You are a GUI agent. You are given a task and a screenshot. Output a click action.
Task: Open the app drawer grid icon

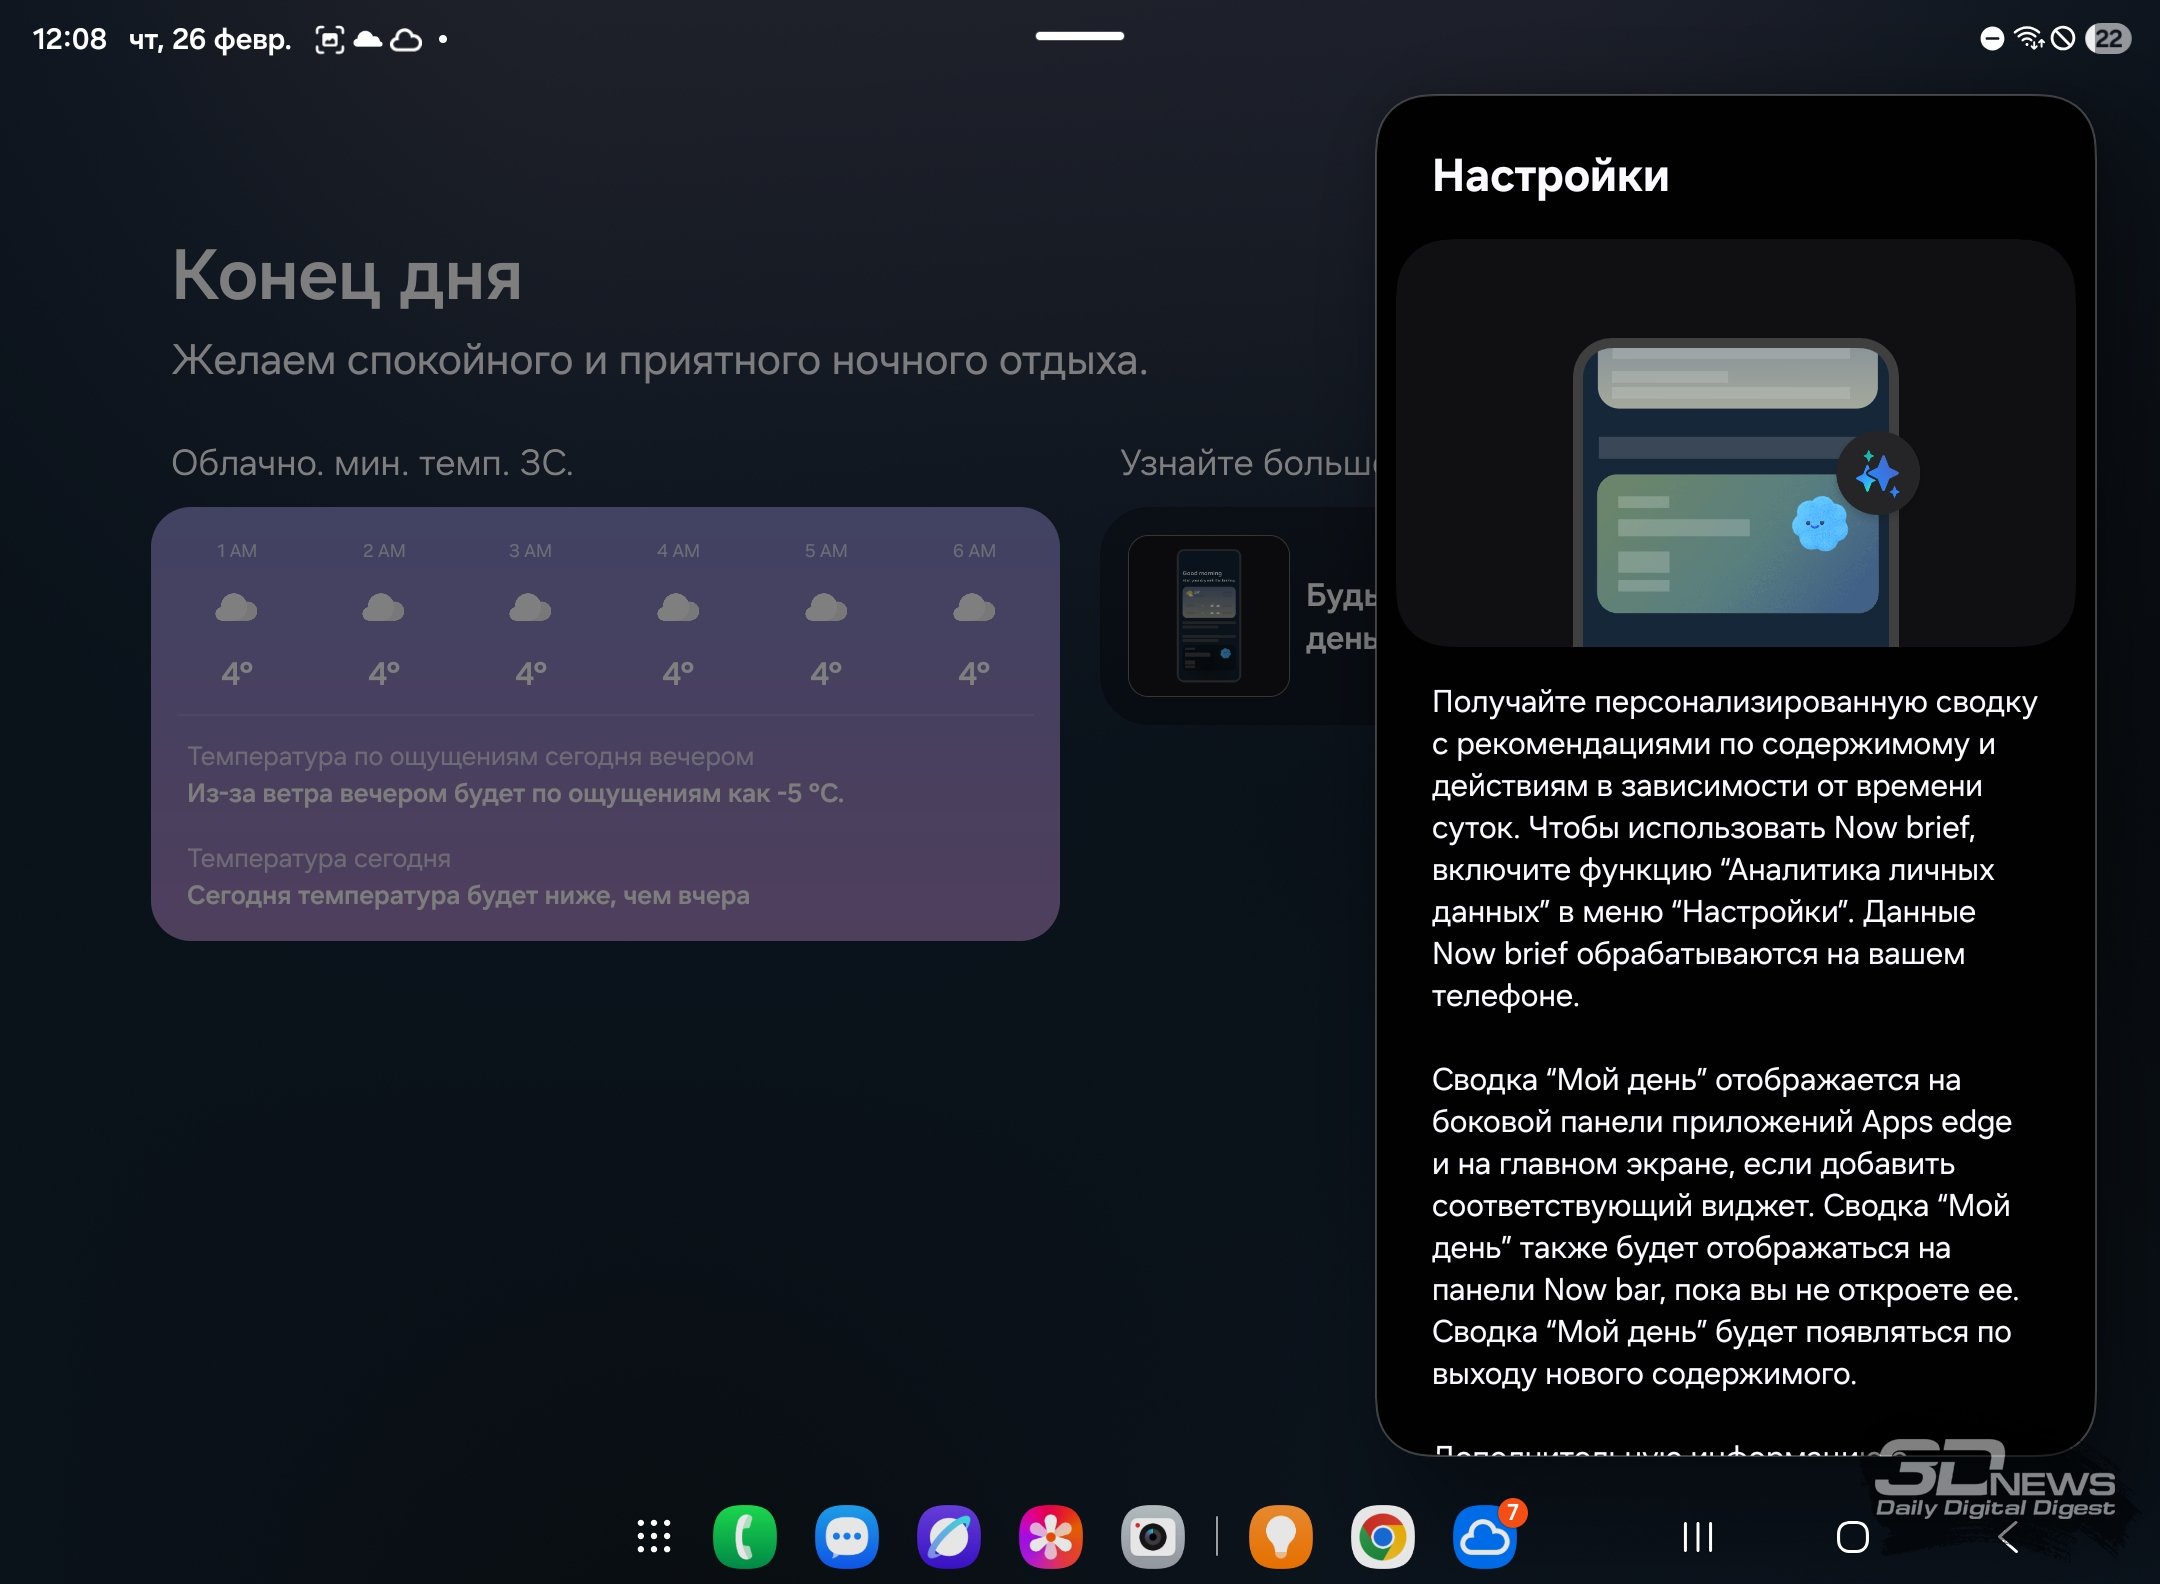tap(654, 1536)
